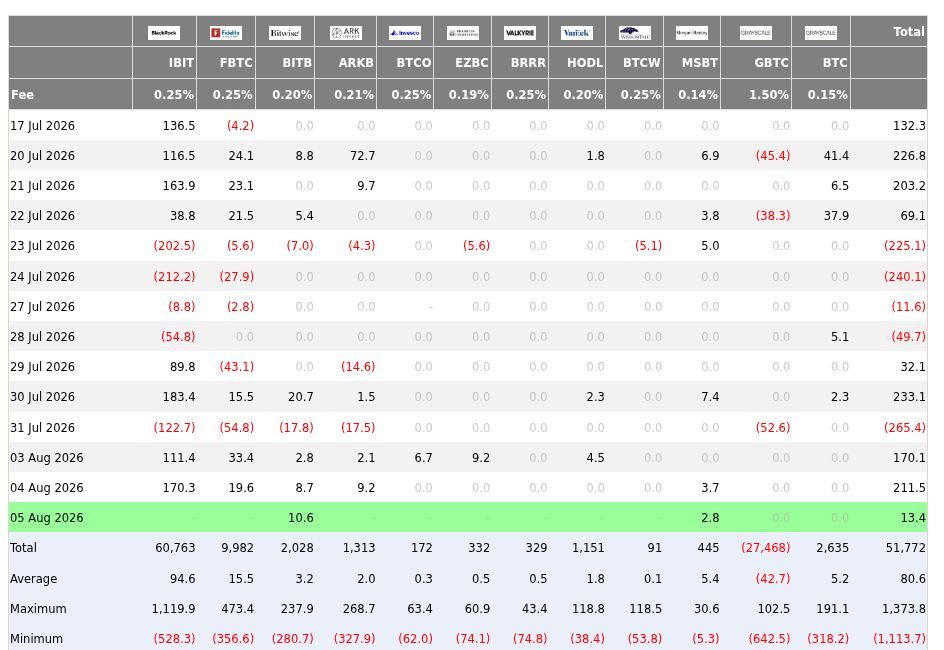Click the Invesco logo

pyautogui.click(x=405, y=33)
